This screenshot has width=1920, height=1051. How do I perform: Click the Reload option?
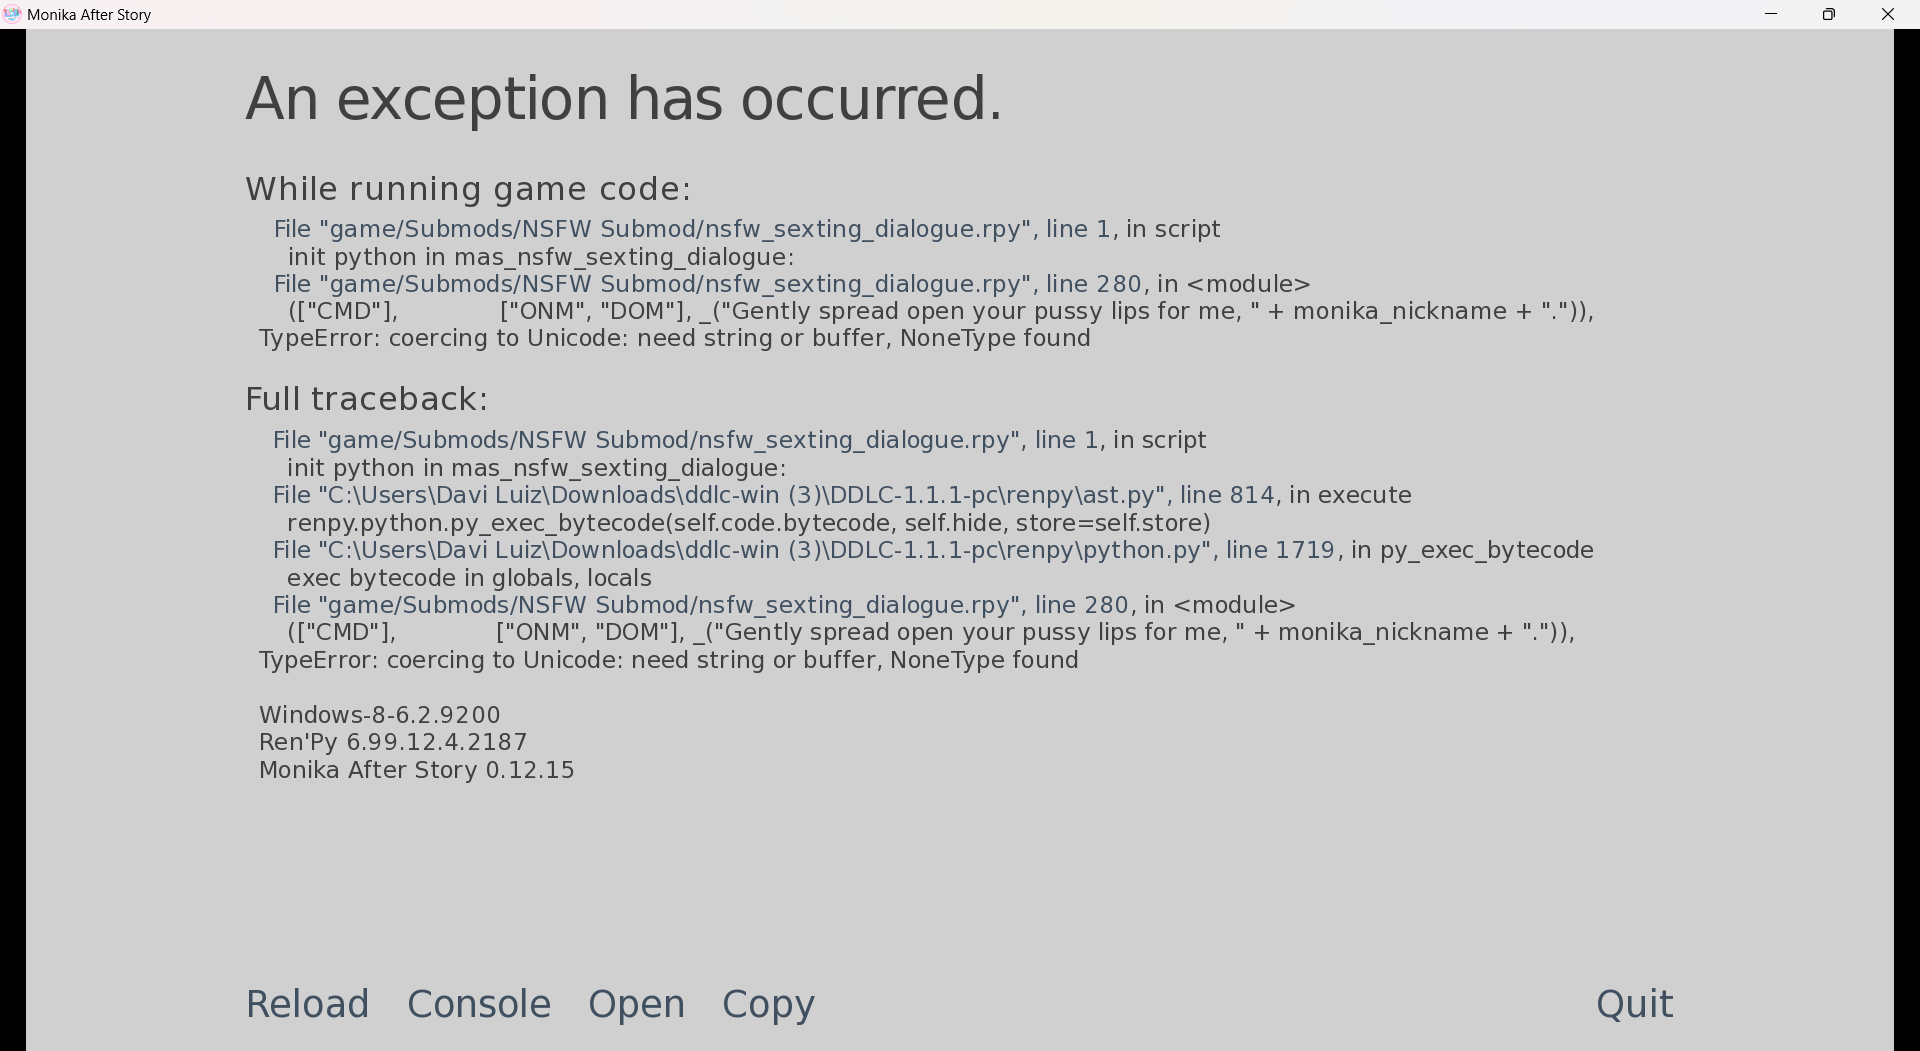coord(307,1004)
